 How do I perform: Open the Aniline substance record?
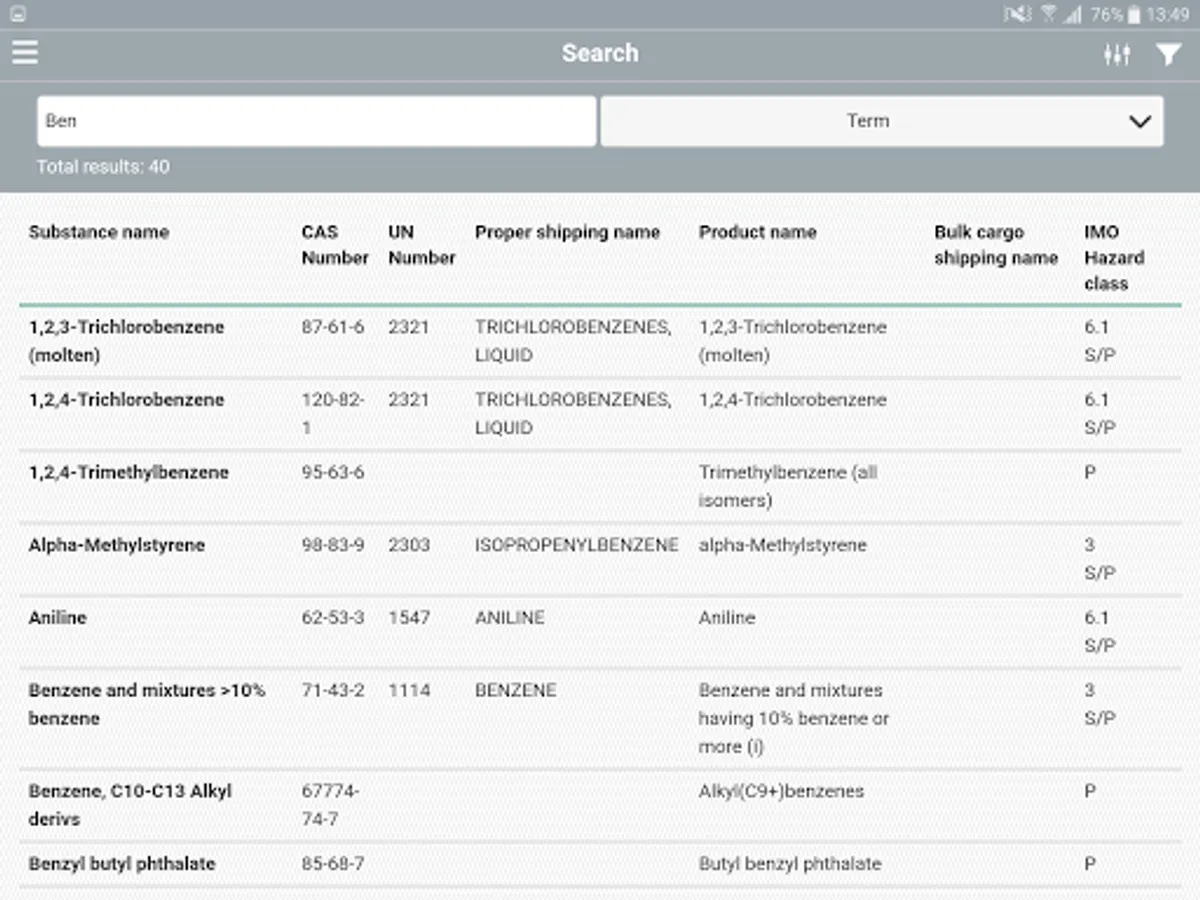click(58, 618)
